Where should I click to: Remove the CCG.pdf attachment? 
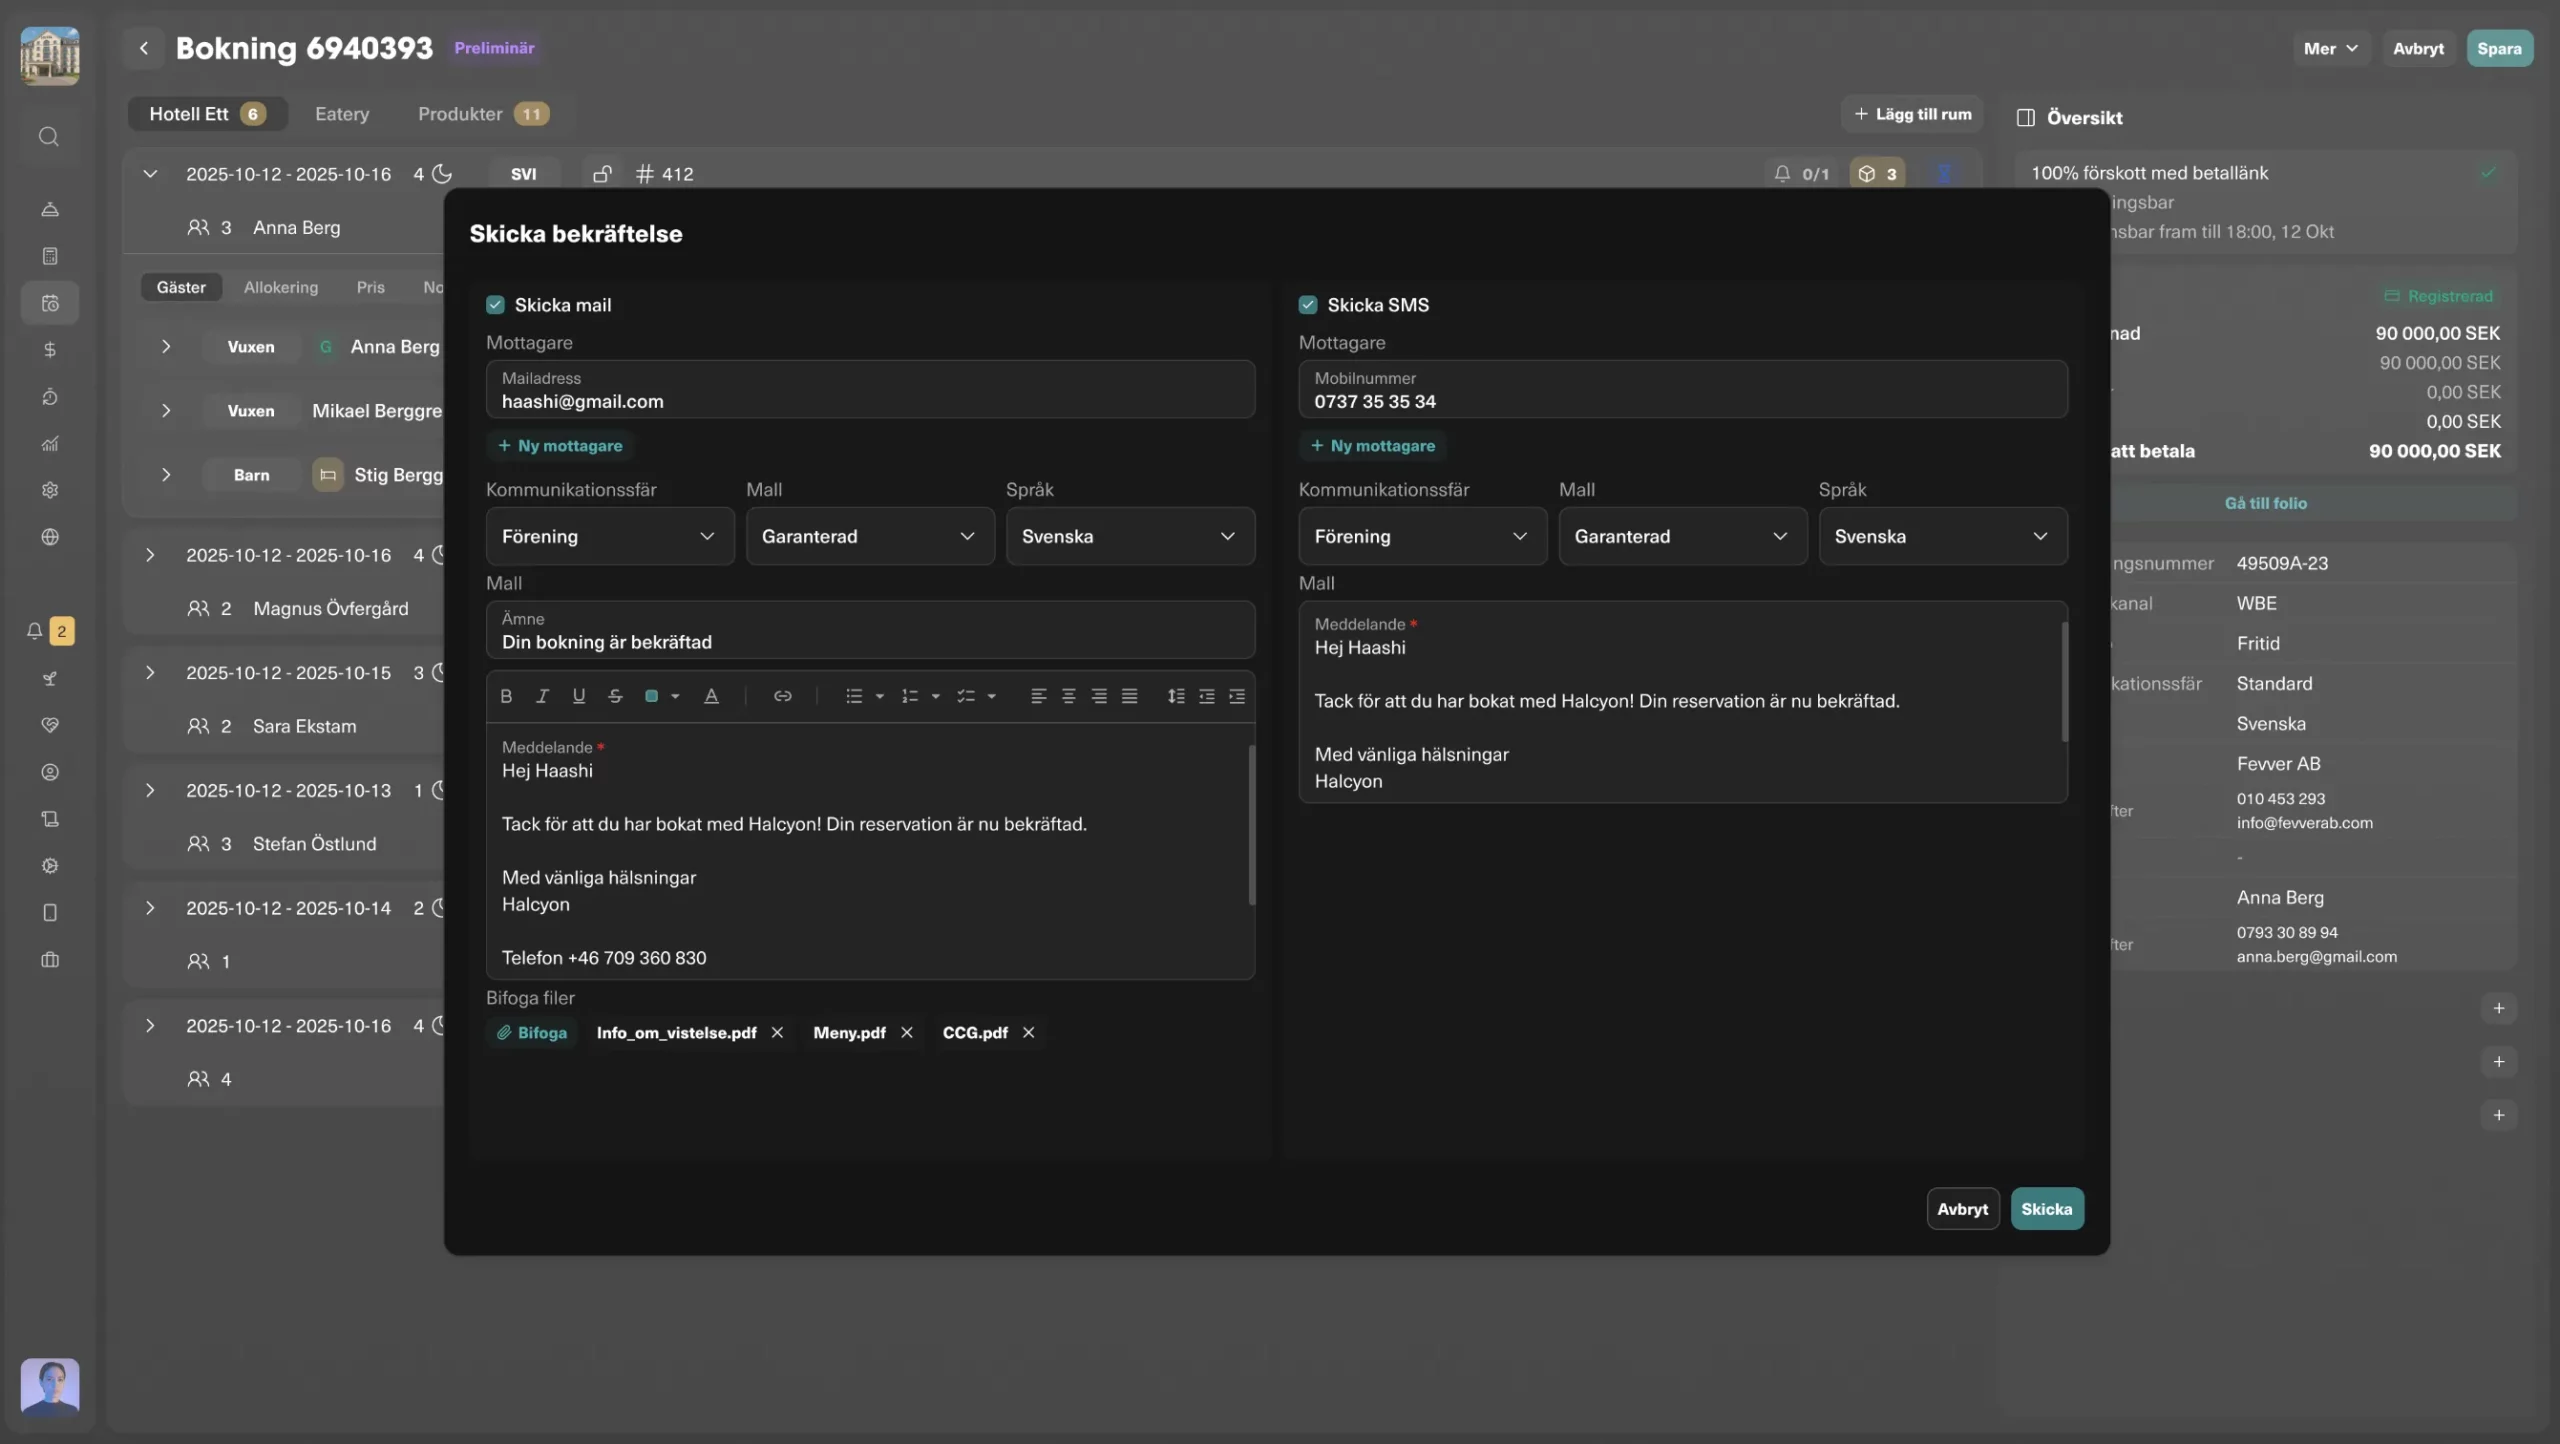(1028, 1032)
